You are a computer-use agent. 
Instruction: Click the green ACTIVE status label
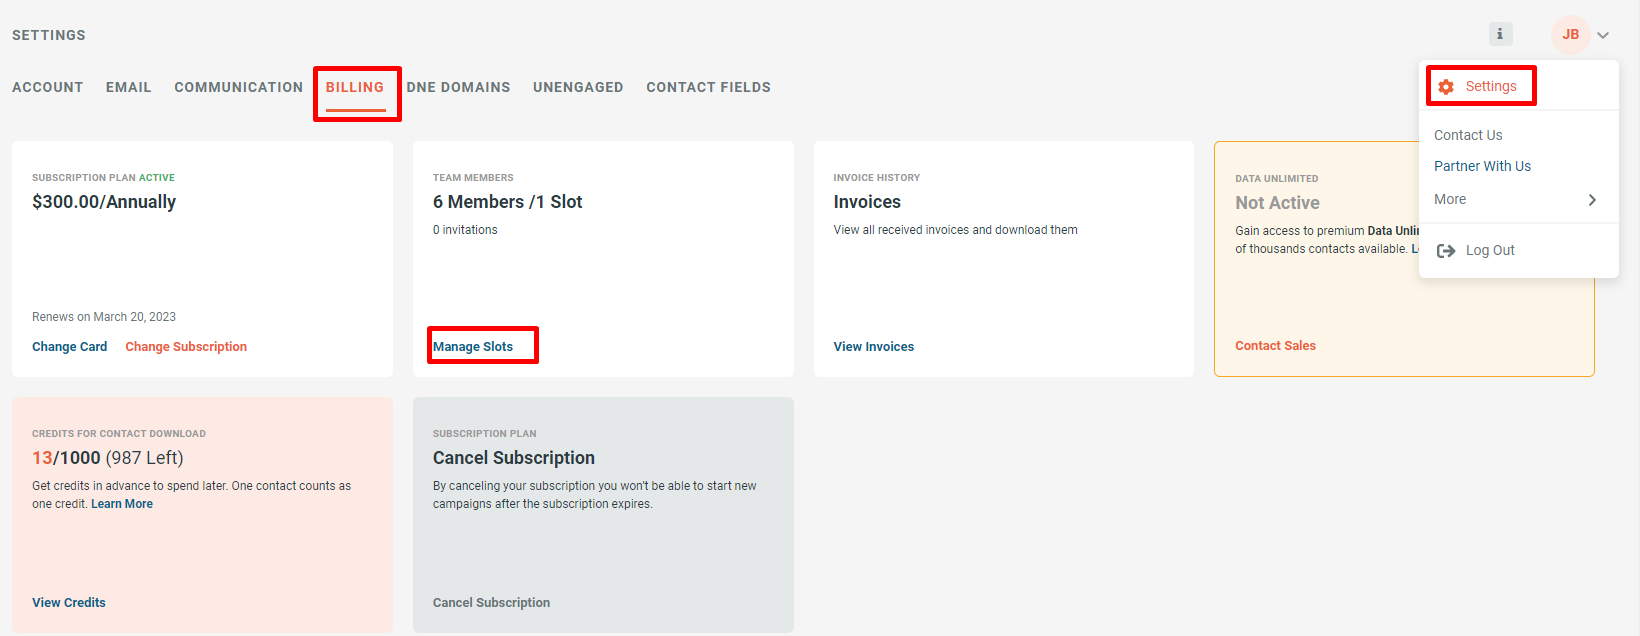pyautogui.click(x=157, y=178)
